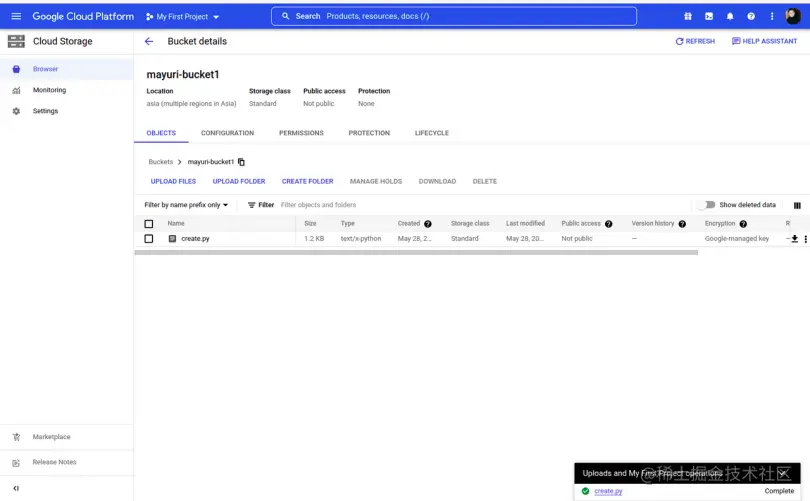Download create.py with the row download icon
810x501 pixels.
click(795, 239)
